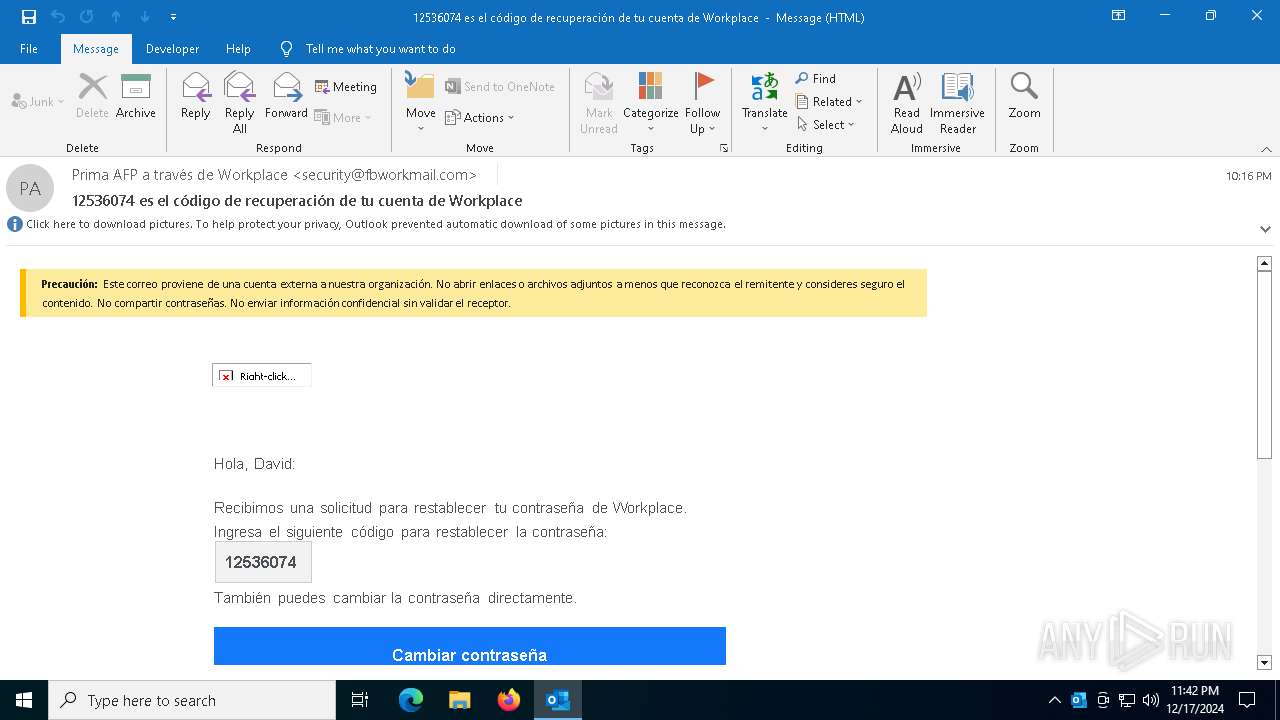This screenshot has width=1280, height=720.
Task: Click the Outlook tray icon in the system tray
Action: pyautogui.click(x=1079, y=700)
